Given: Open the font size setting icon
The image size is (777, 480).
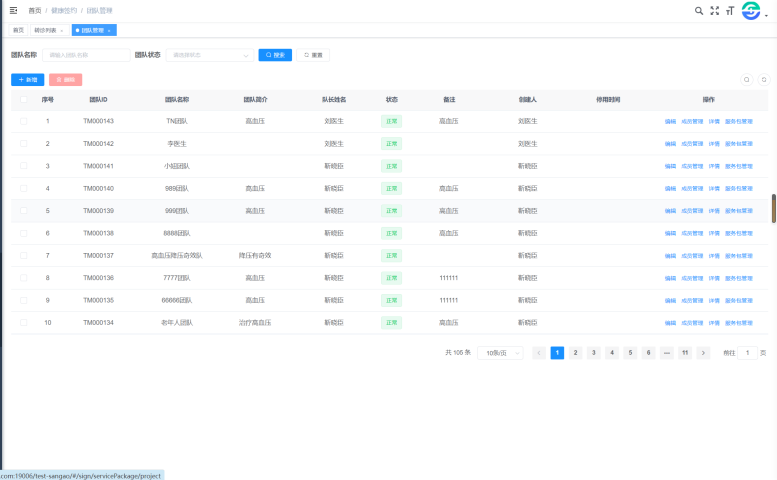Looking at the screenshot, I should click(x=730, y=11).
